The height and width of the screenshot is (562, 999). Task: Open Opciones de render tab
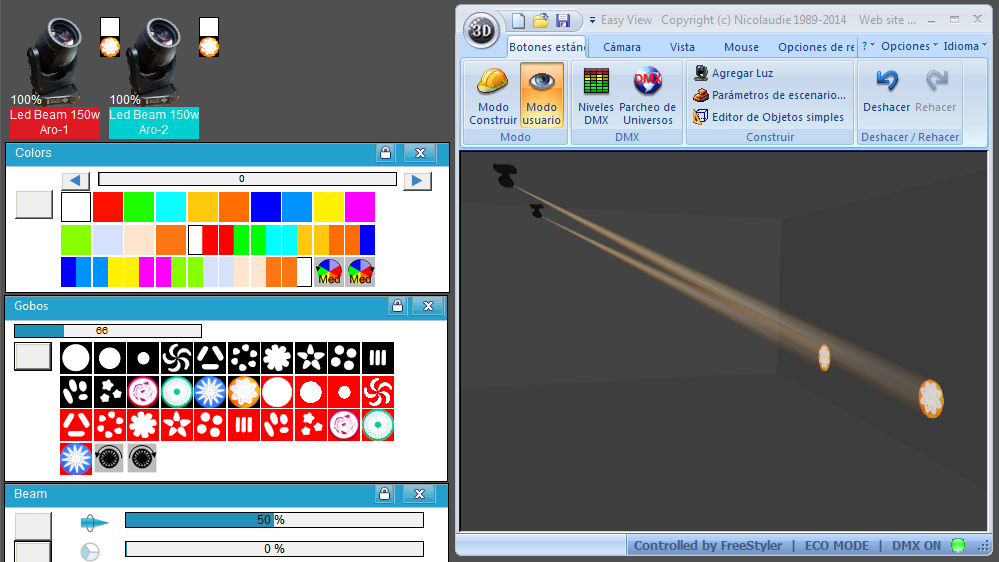[816, 47]
